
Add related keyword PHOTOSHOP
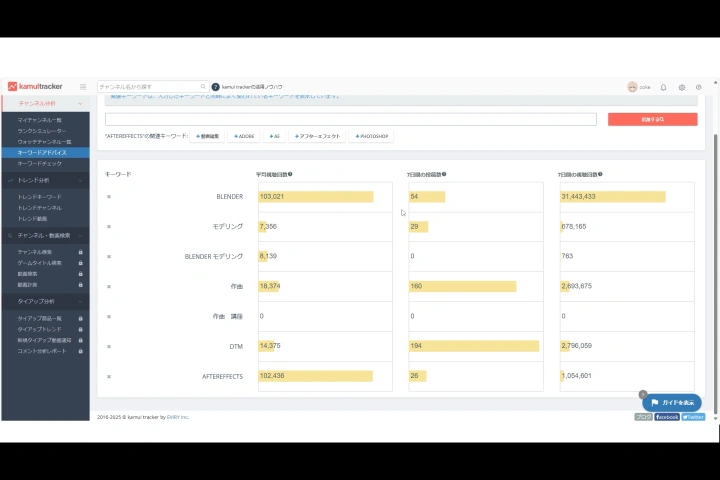pos(371,136)
